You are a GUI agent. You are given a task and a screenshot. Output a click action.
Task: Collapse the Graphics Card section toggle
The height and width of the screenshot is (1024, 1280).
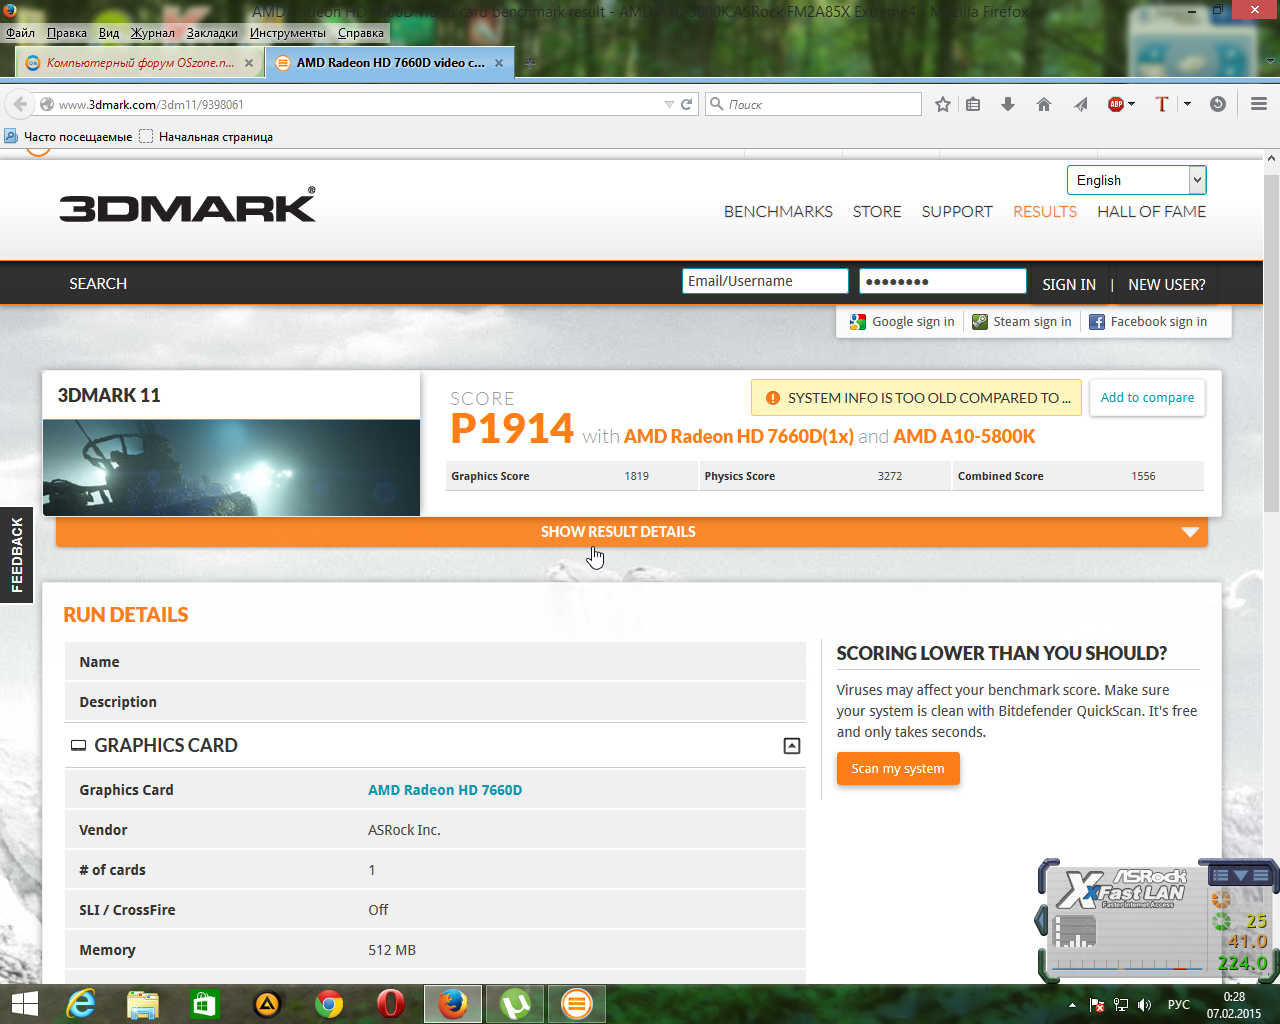[791, 745]
